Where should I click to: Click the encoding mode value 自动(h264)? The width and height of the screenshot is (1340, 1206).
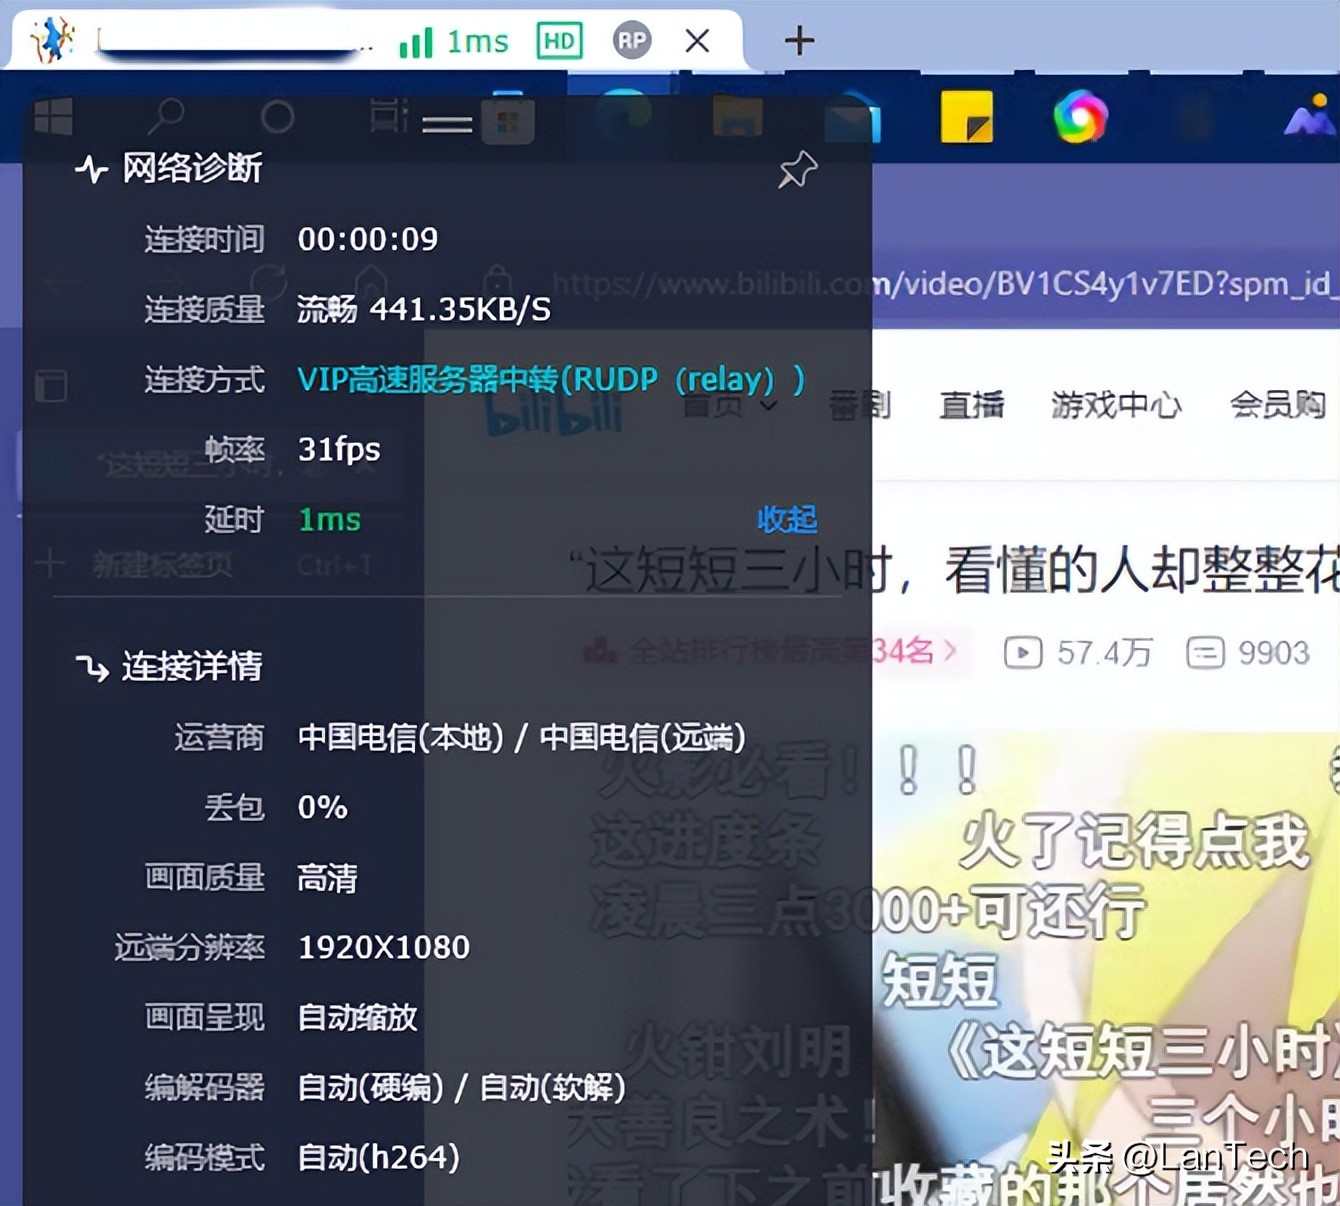coord(379,1157)
